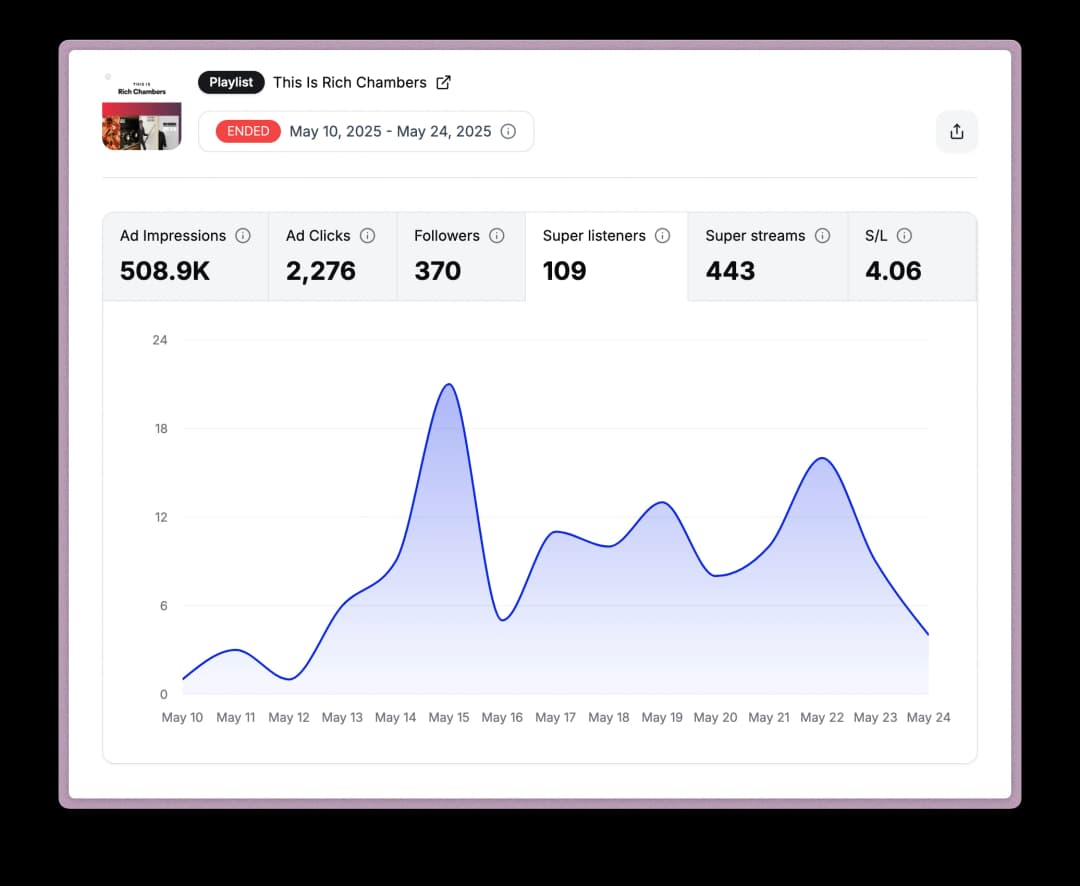Viewport: 1080px width, 886px height.
Task: Click the May 15 peak on chart
Action: coord(449,385)
